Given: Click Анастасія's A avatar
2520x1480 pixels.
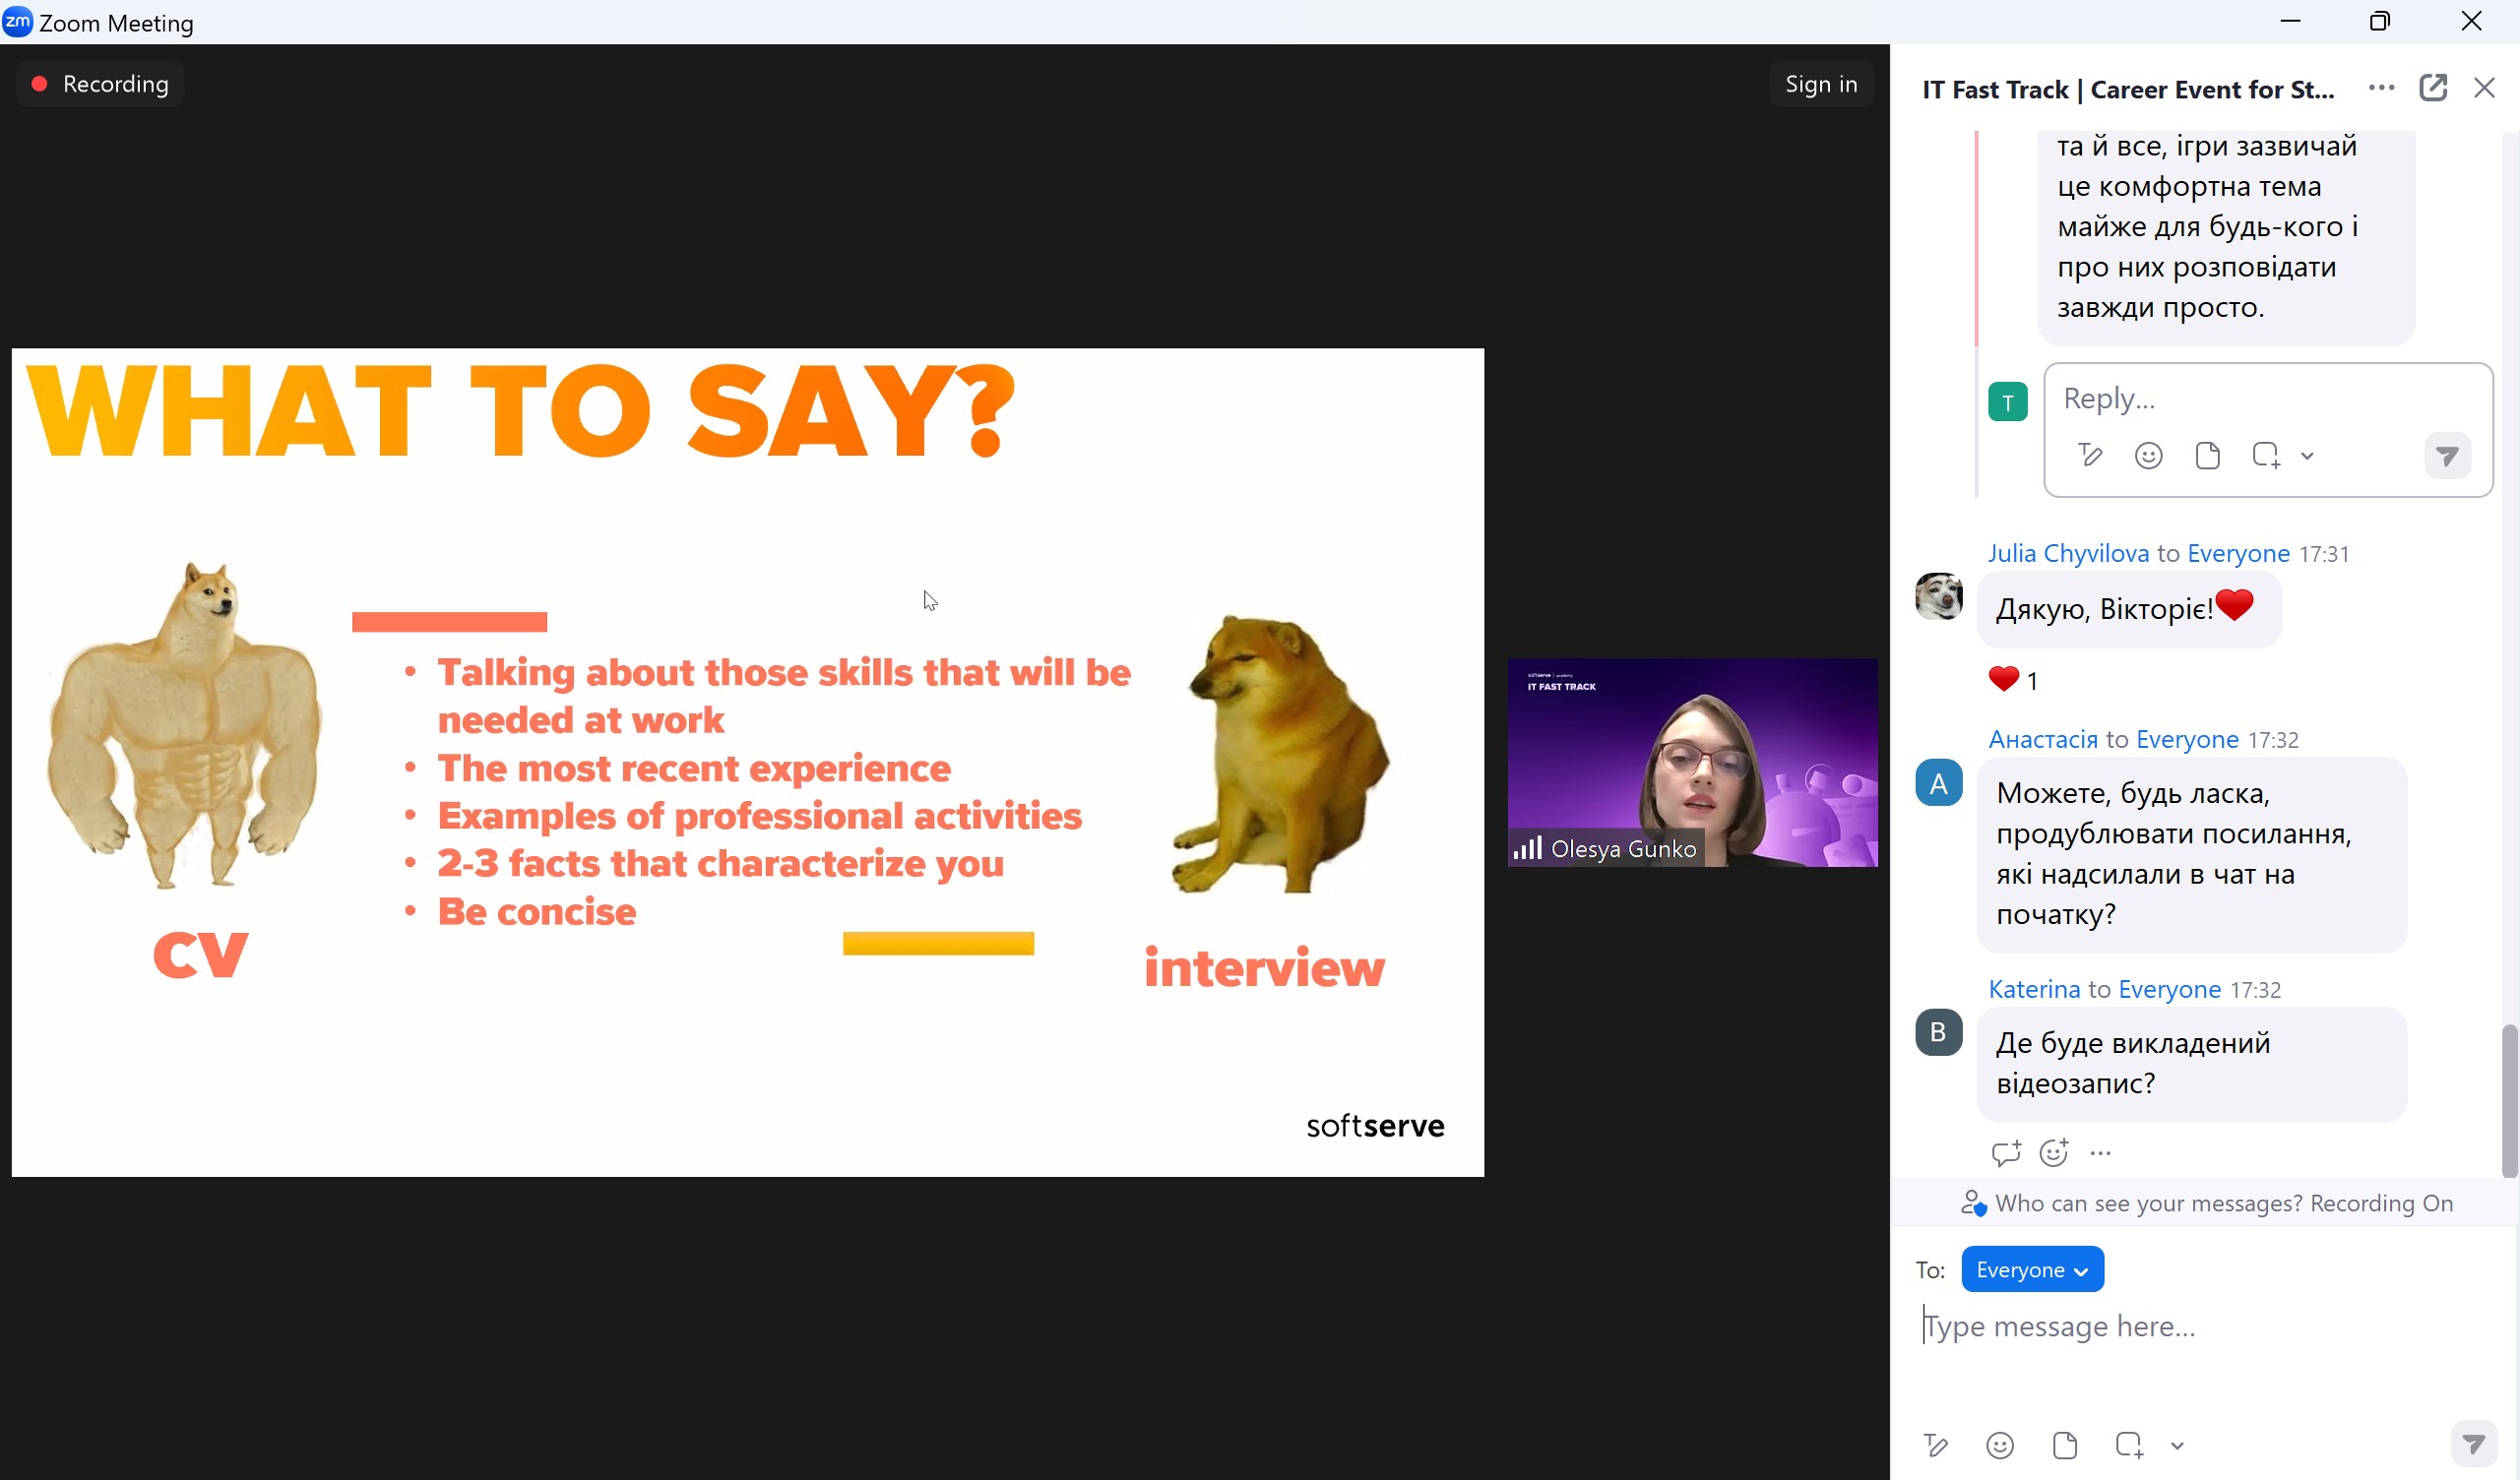Looking at the screenshot, I should [1938, 783].
